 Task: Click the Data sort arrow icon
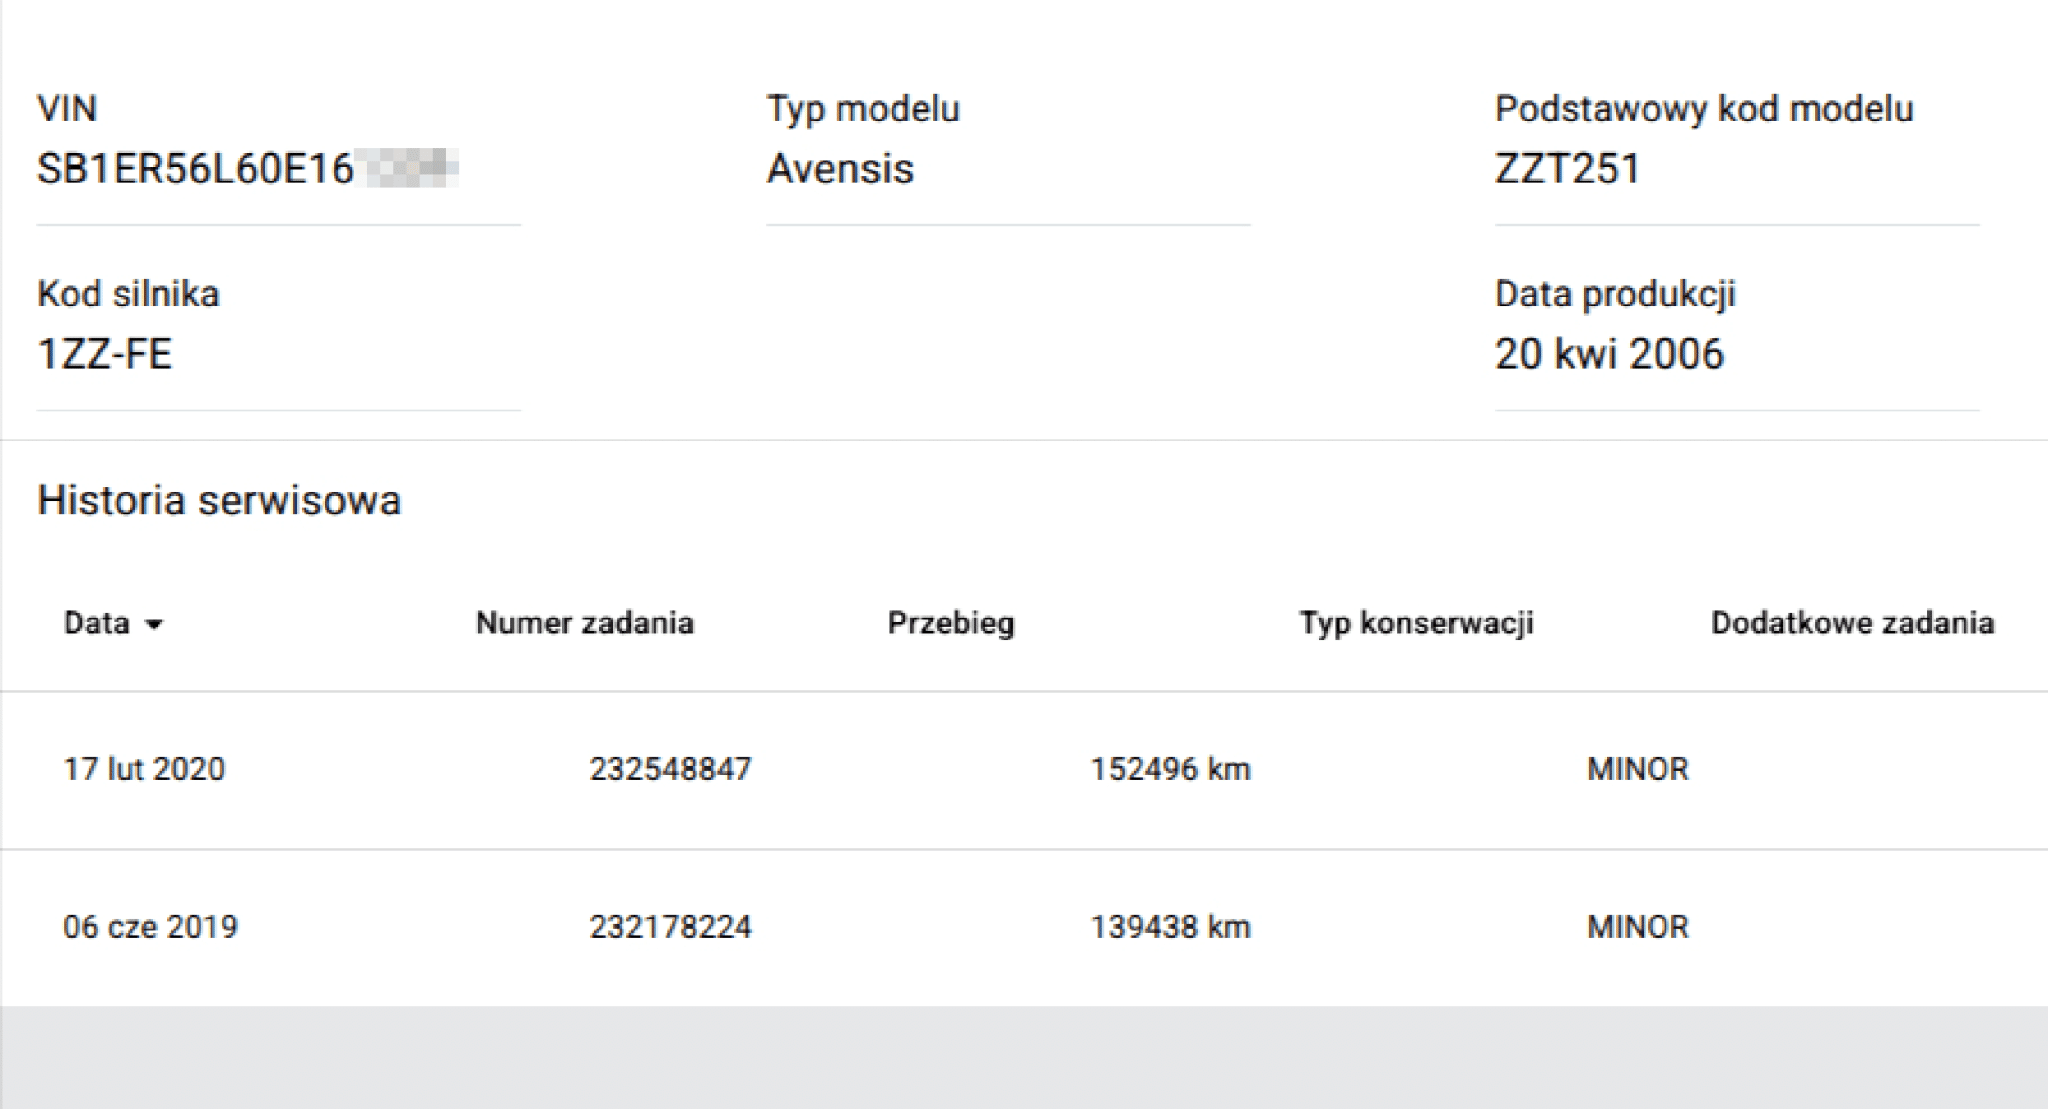[154, 625]
